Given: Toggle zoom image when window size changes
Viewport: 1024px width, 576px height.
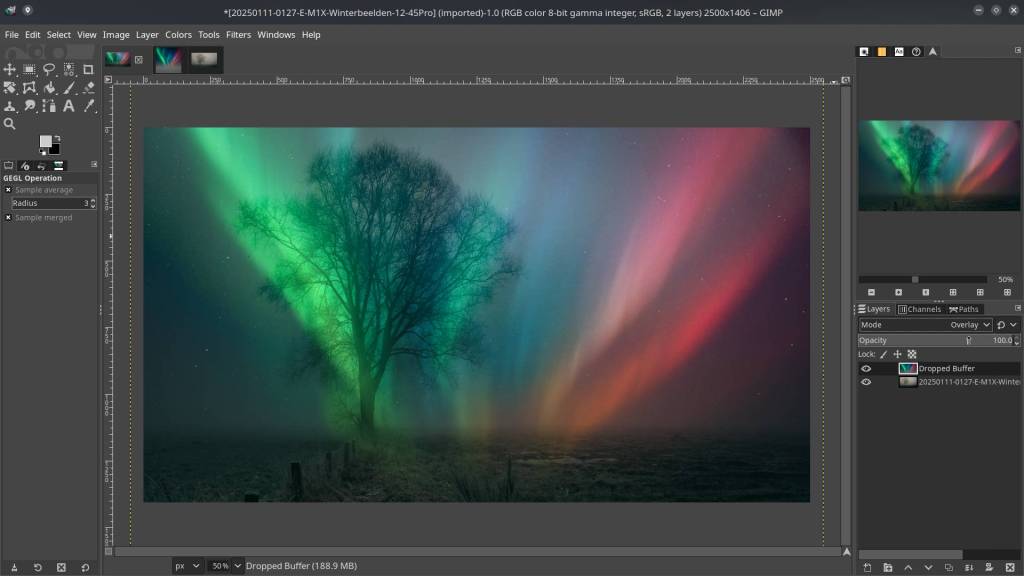Looking at the screenshot, I should click(x=846, y=80).
